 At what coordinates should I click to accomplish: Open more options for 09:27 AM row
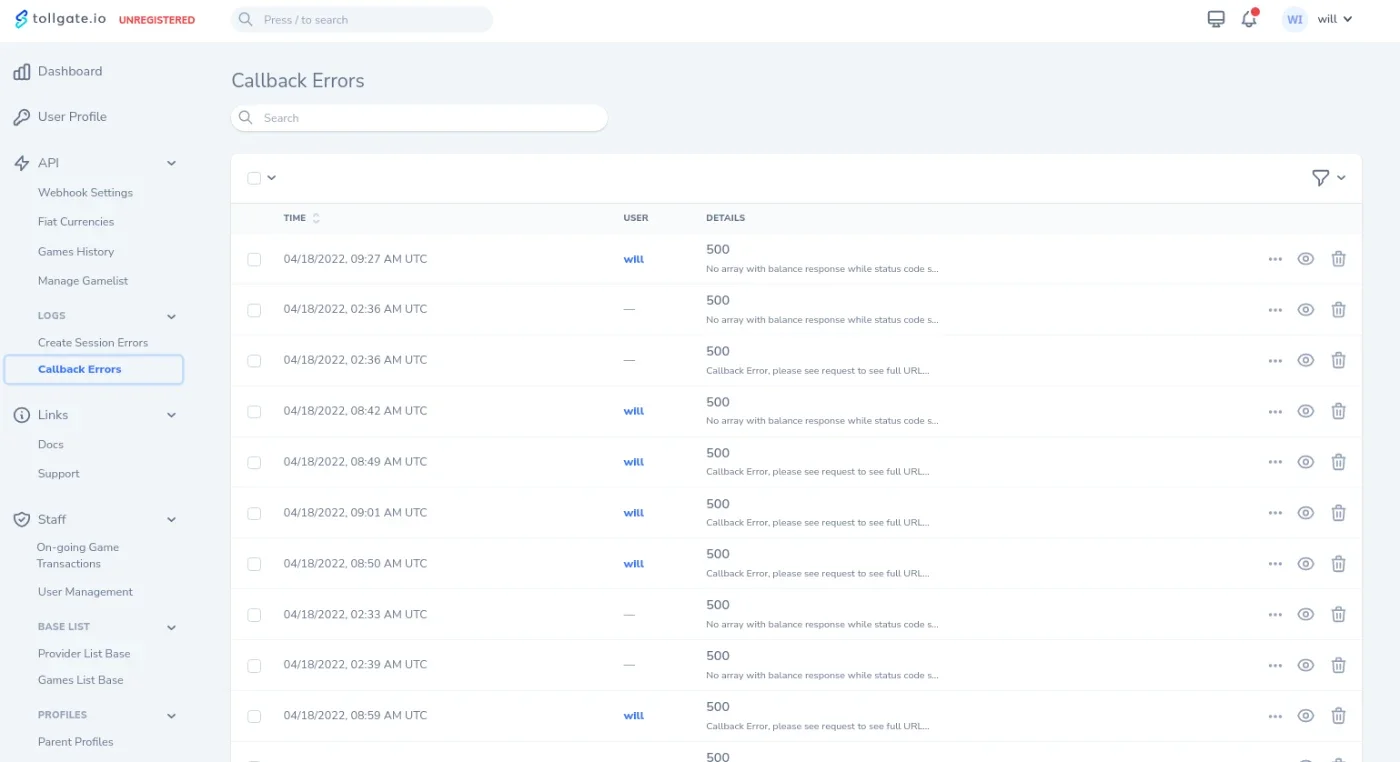(x=1275, y=259)
